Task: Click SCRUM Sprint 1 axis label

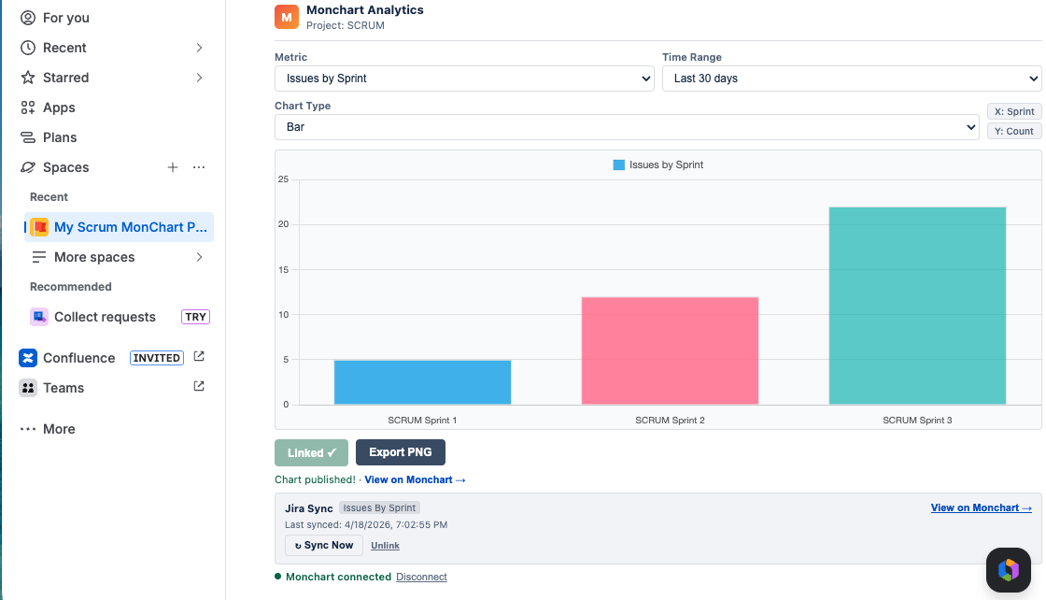Action: click(422, 420)
